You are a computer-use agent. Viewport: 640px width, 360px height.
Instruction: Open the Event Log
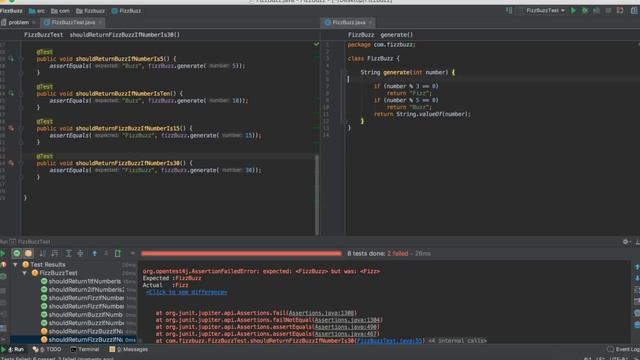(624, 349)
